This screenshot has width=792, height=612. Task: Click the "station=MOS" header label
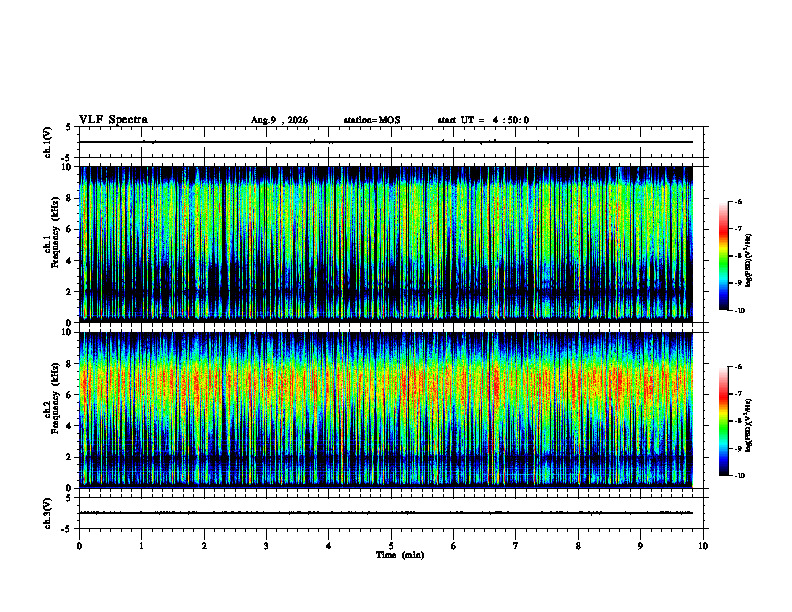pos(372,120)
